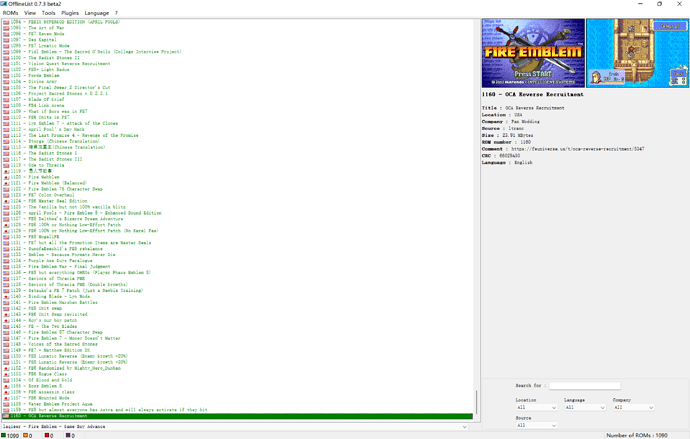Image resolution: width=690 pixels, height=439 pixels.
Task: Close the OfflineList window
Action: (679, 4)
